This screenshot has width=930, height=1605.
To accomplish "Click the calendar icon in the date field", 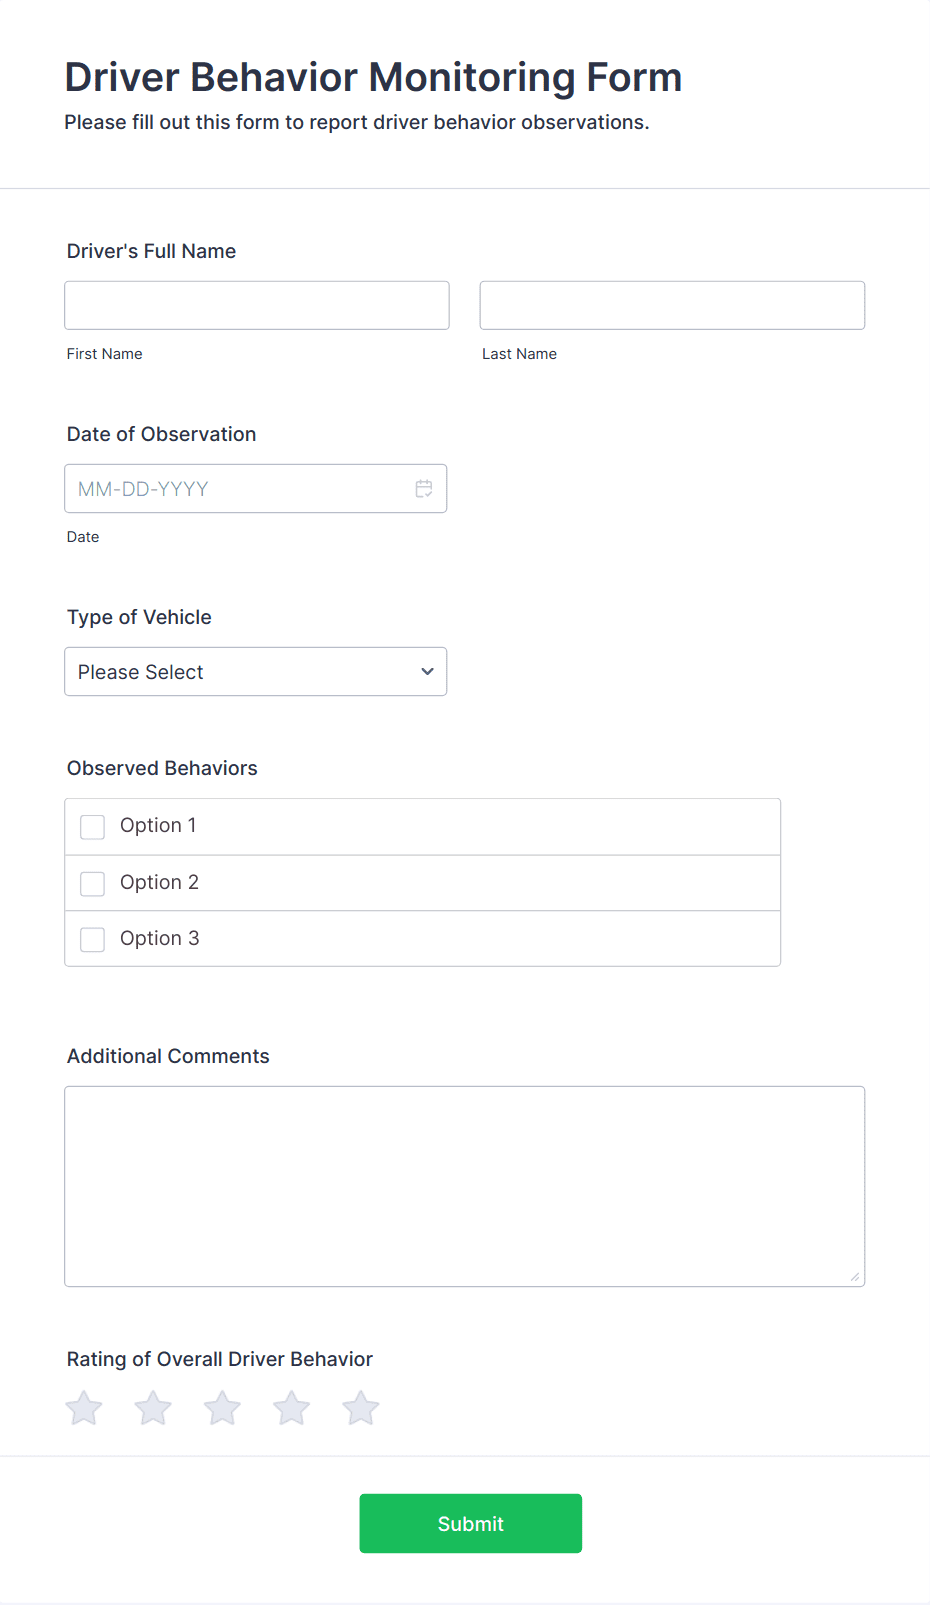I will point(423,488).
